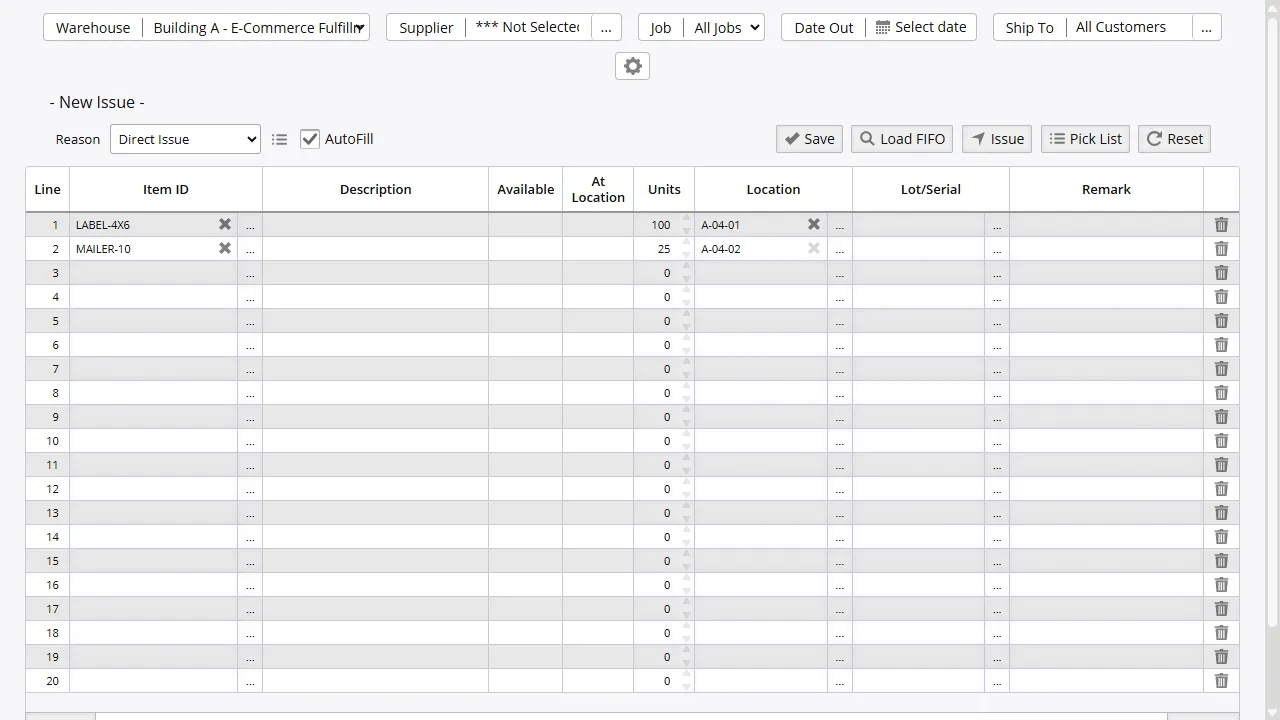Screen dimensions: 1280x720
Task: Open the Lot/Serial picker ellipsis on line 1
Action: (x=997, y=224)
